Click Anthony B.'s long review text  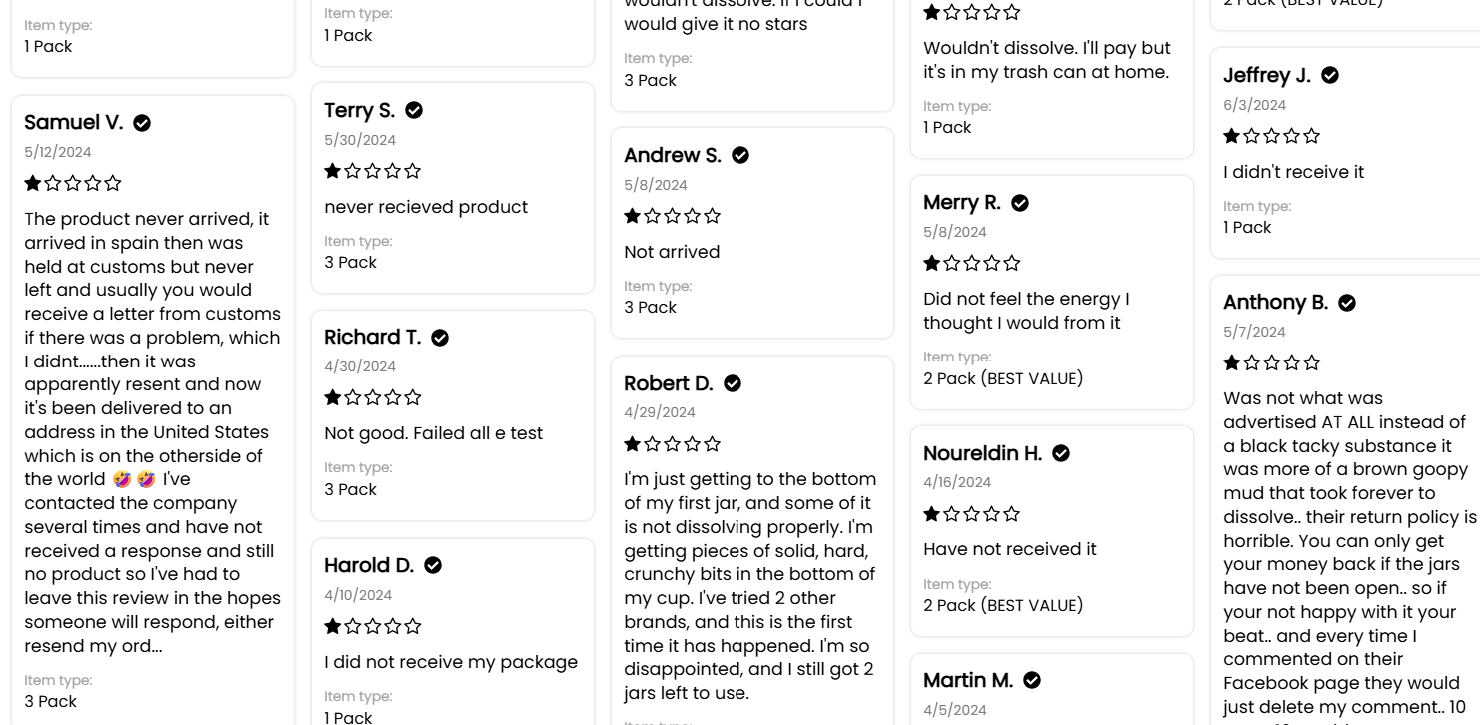point(1350,556)
